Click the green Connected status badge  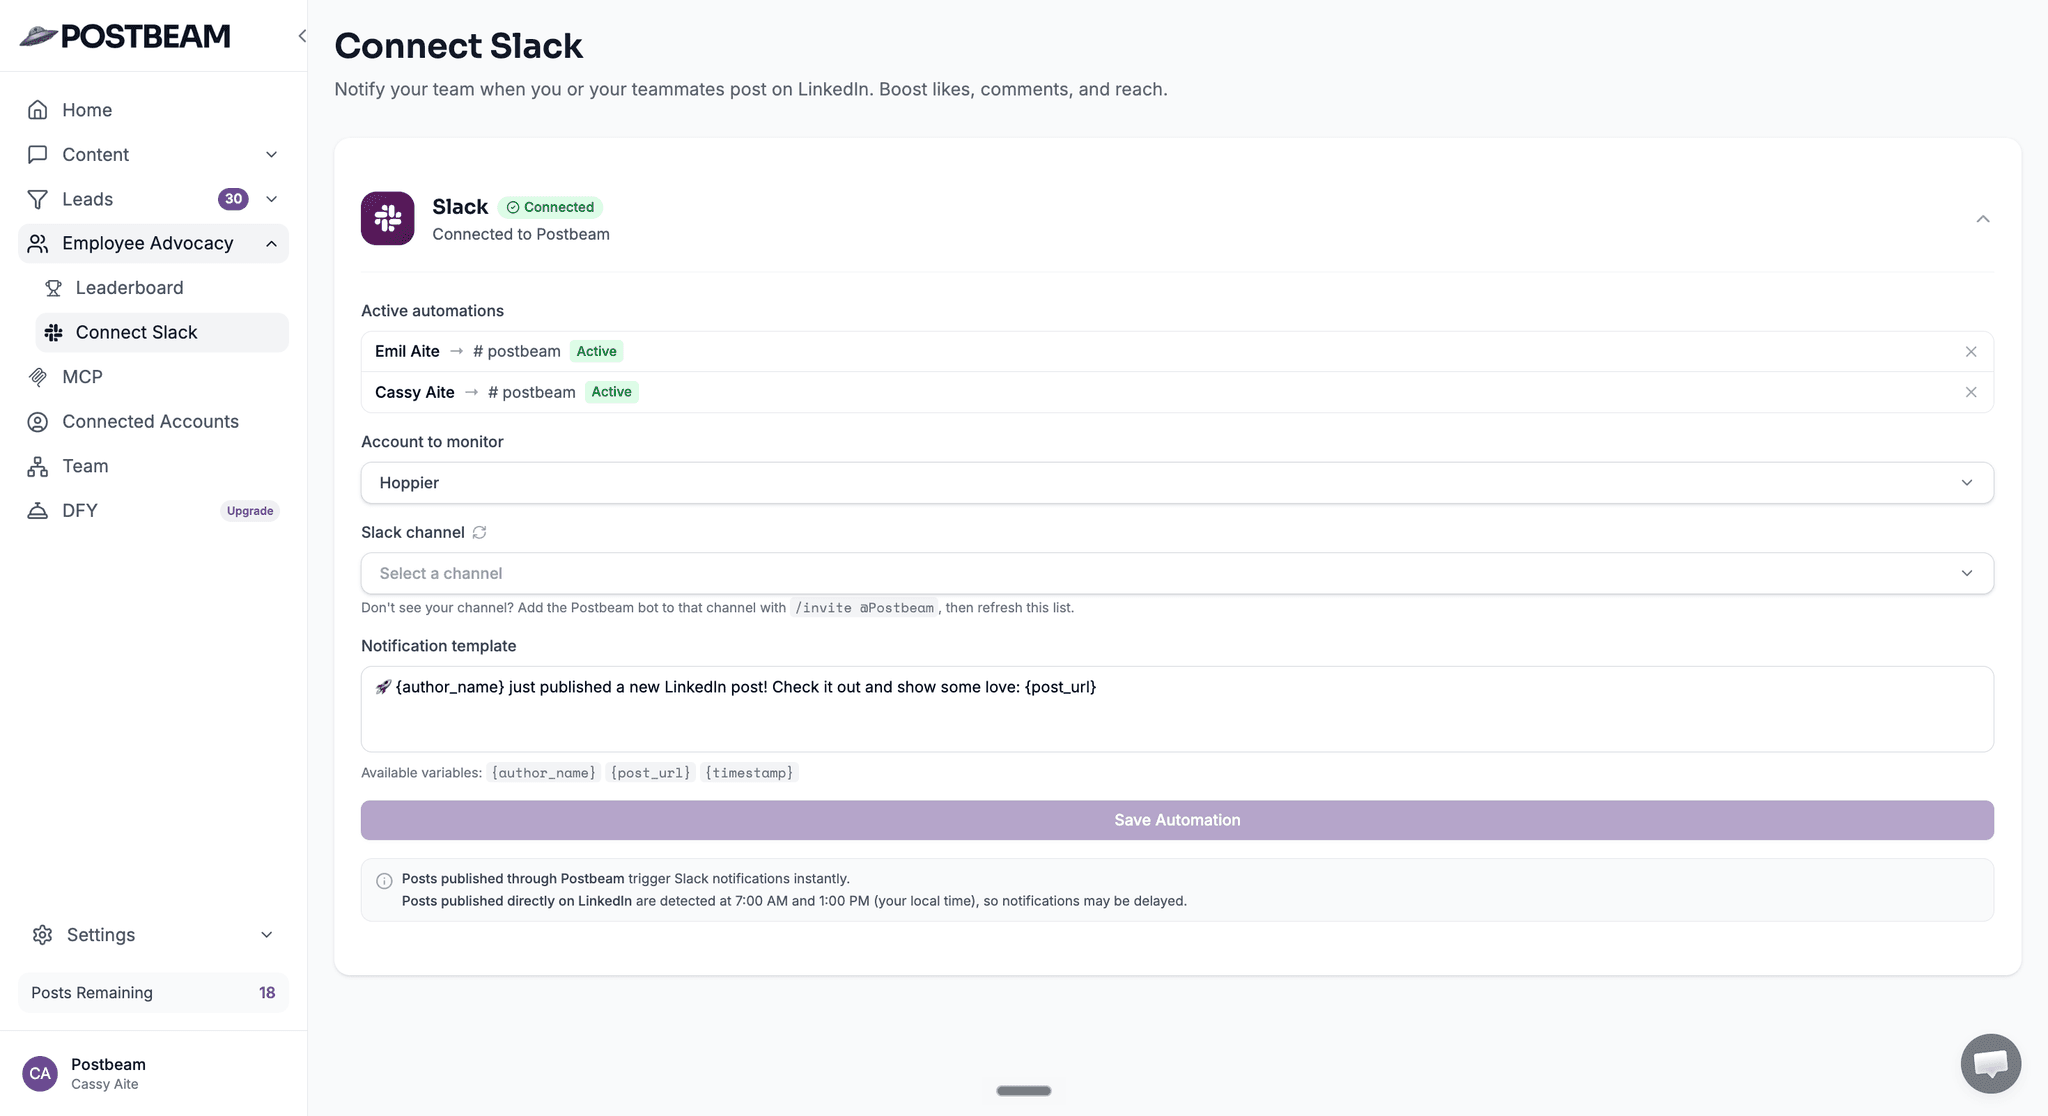click(550, 207)
